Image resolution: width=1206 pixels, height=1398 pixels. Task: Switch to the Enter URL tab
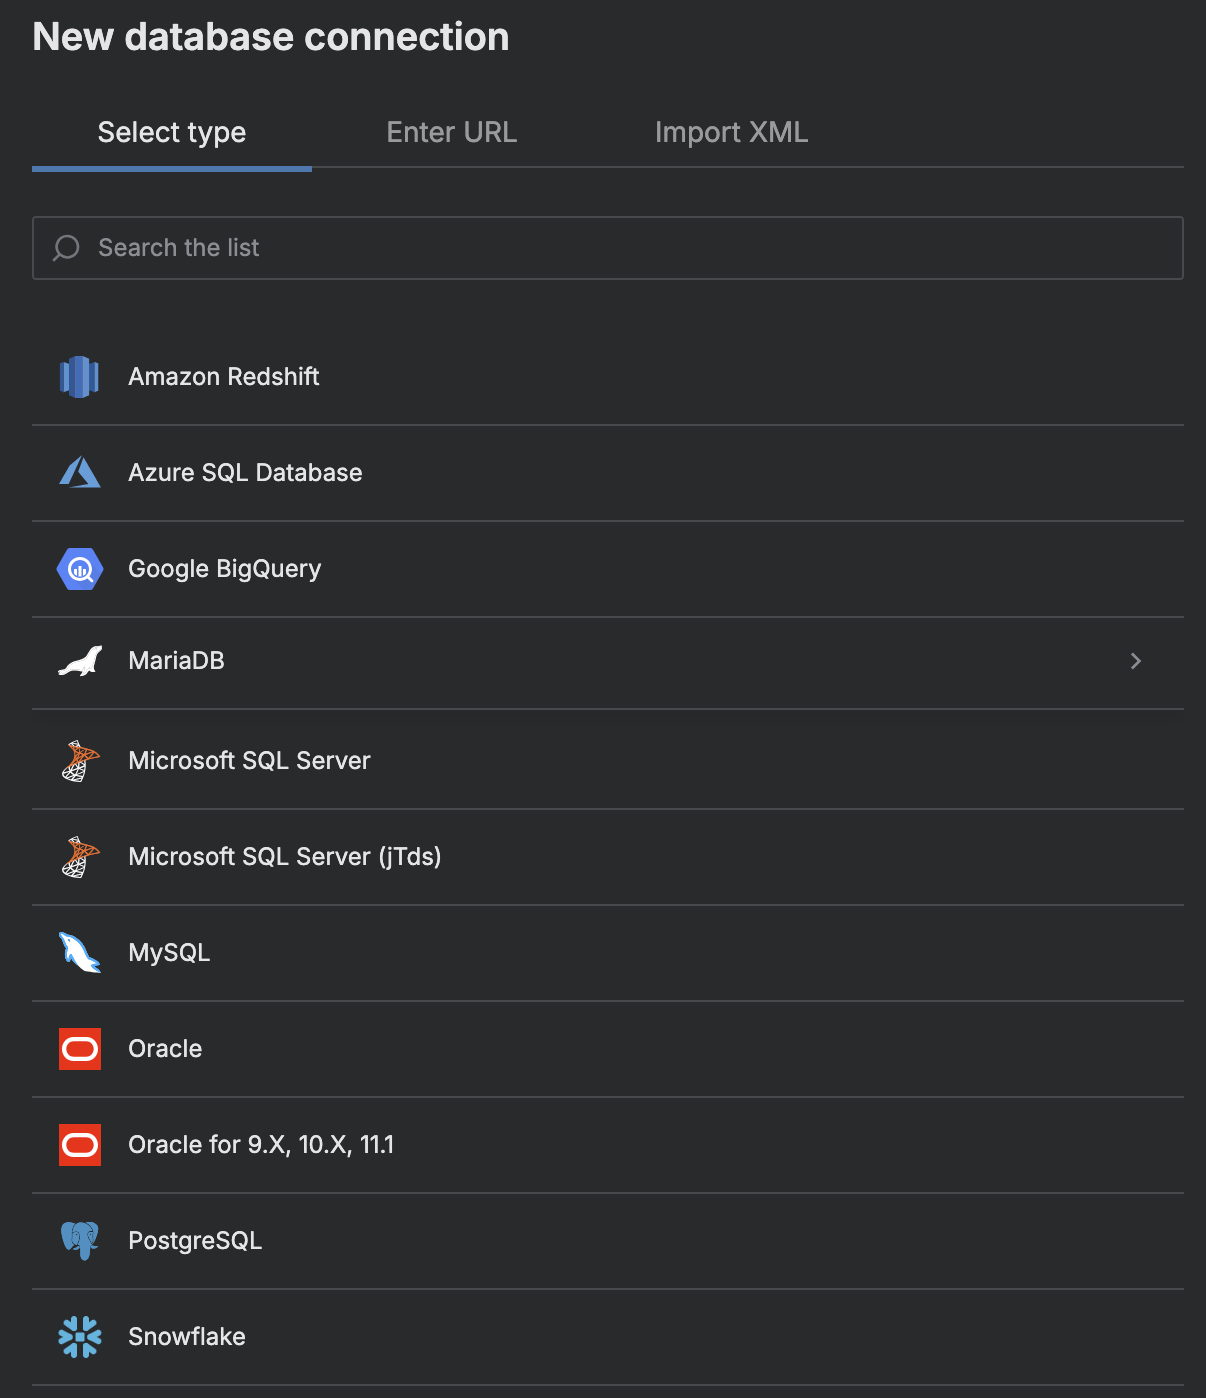[451, 133]
